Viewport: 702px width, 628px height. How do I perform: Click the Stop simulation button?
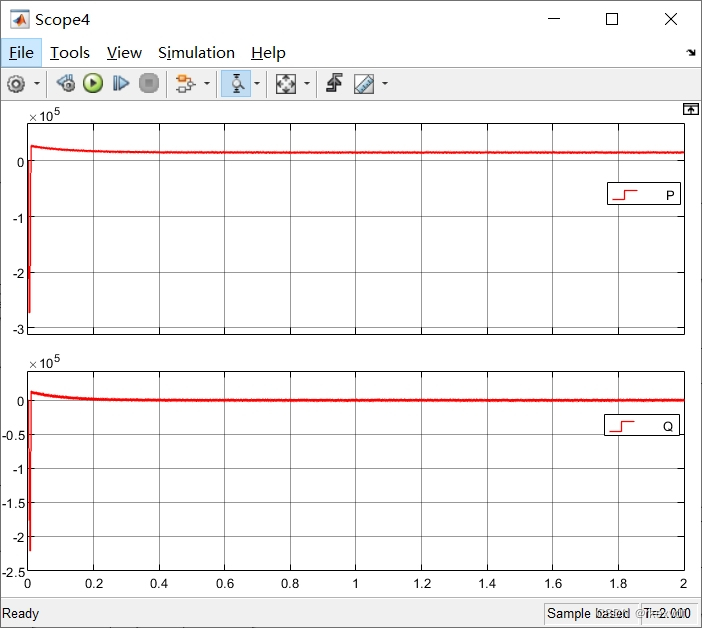point(149,84)
